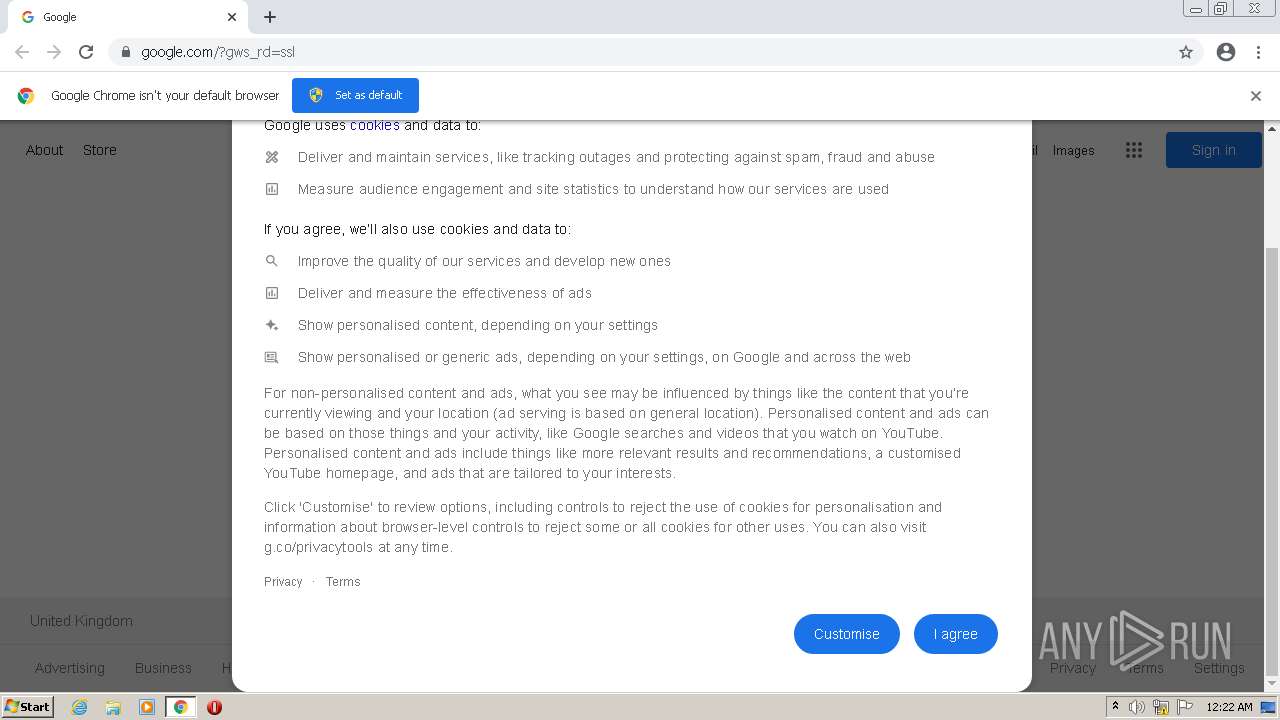Open the Action Center flag icon

[x=1185, y=707]
